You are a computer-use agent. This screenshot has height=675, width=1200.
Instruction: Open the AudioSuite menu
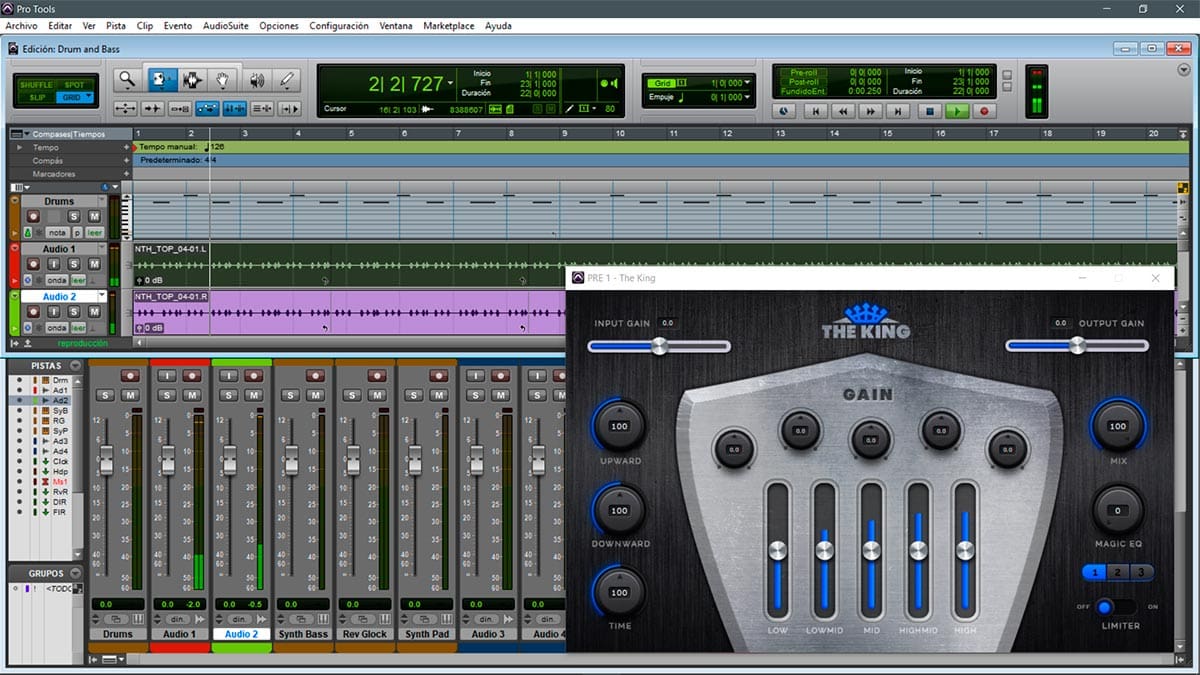pyautogui.click(x=226, y=25)
